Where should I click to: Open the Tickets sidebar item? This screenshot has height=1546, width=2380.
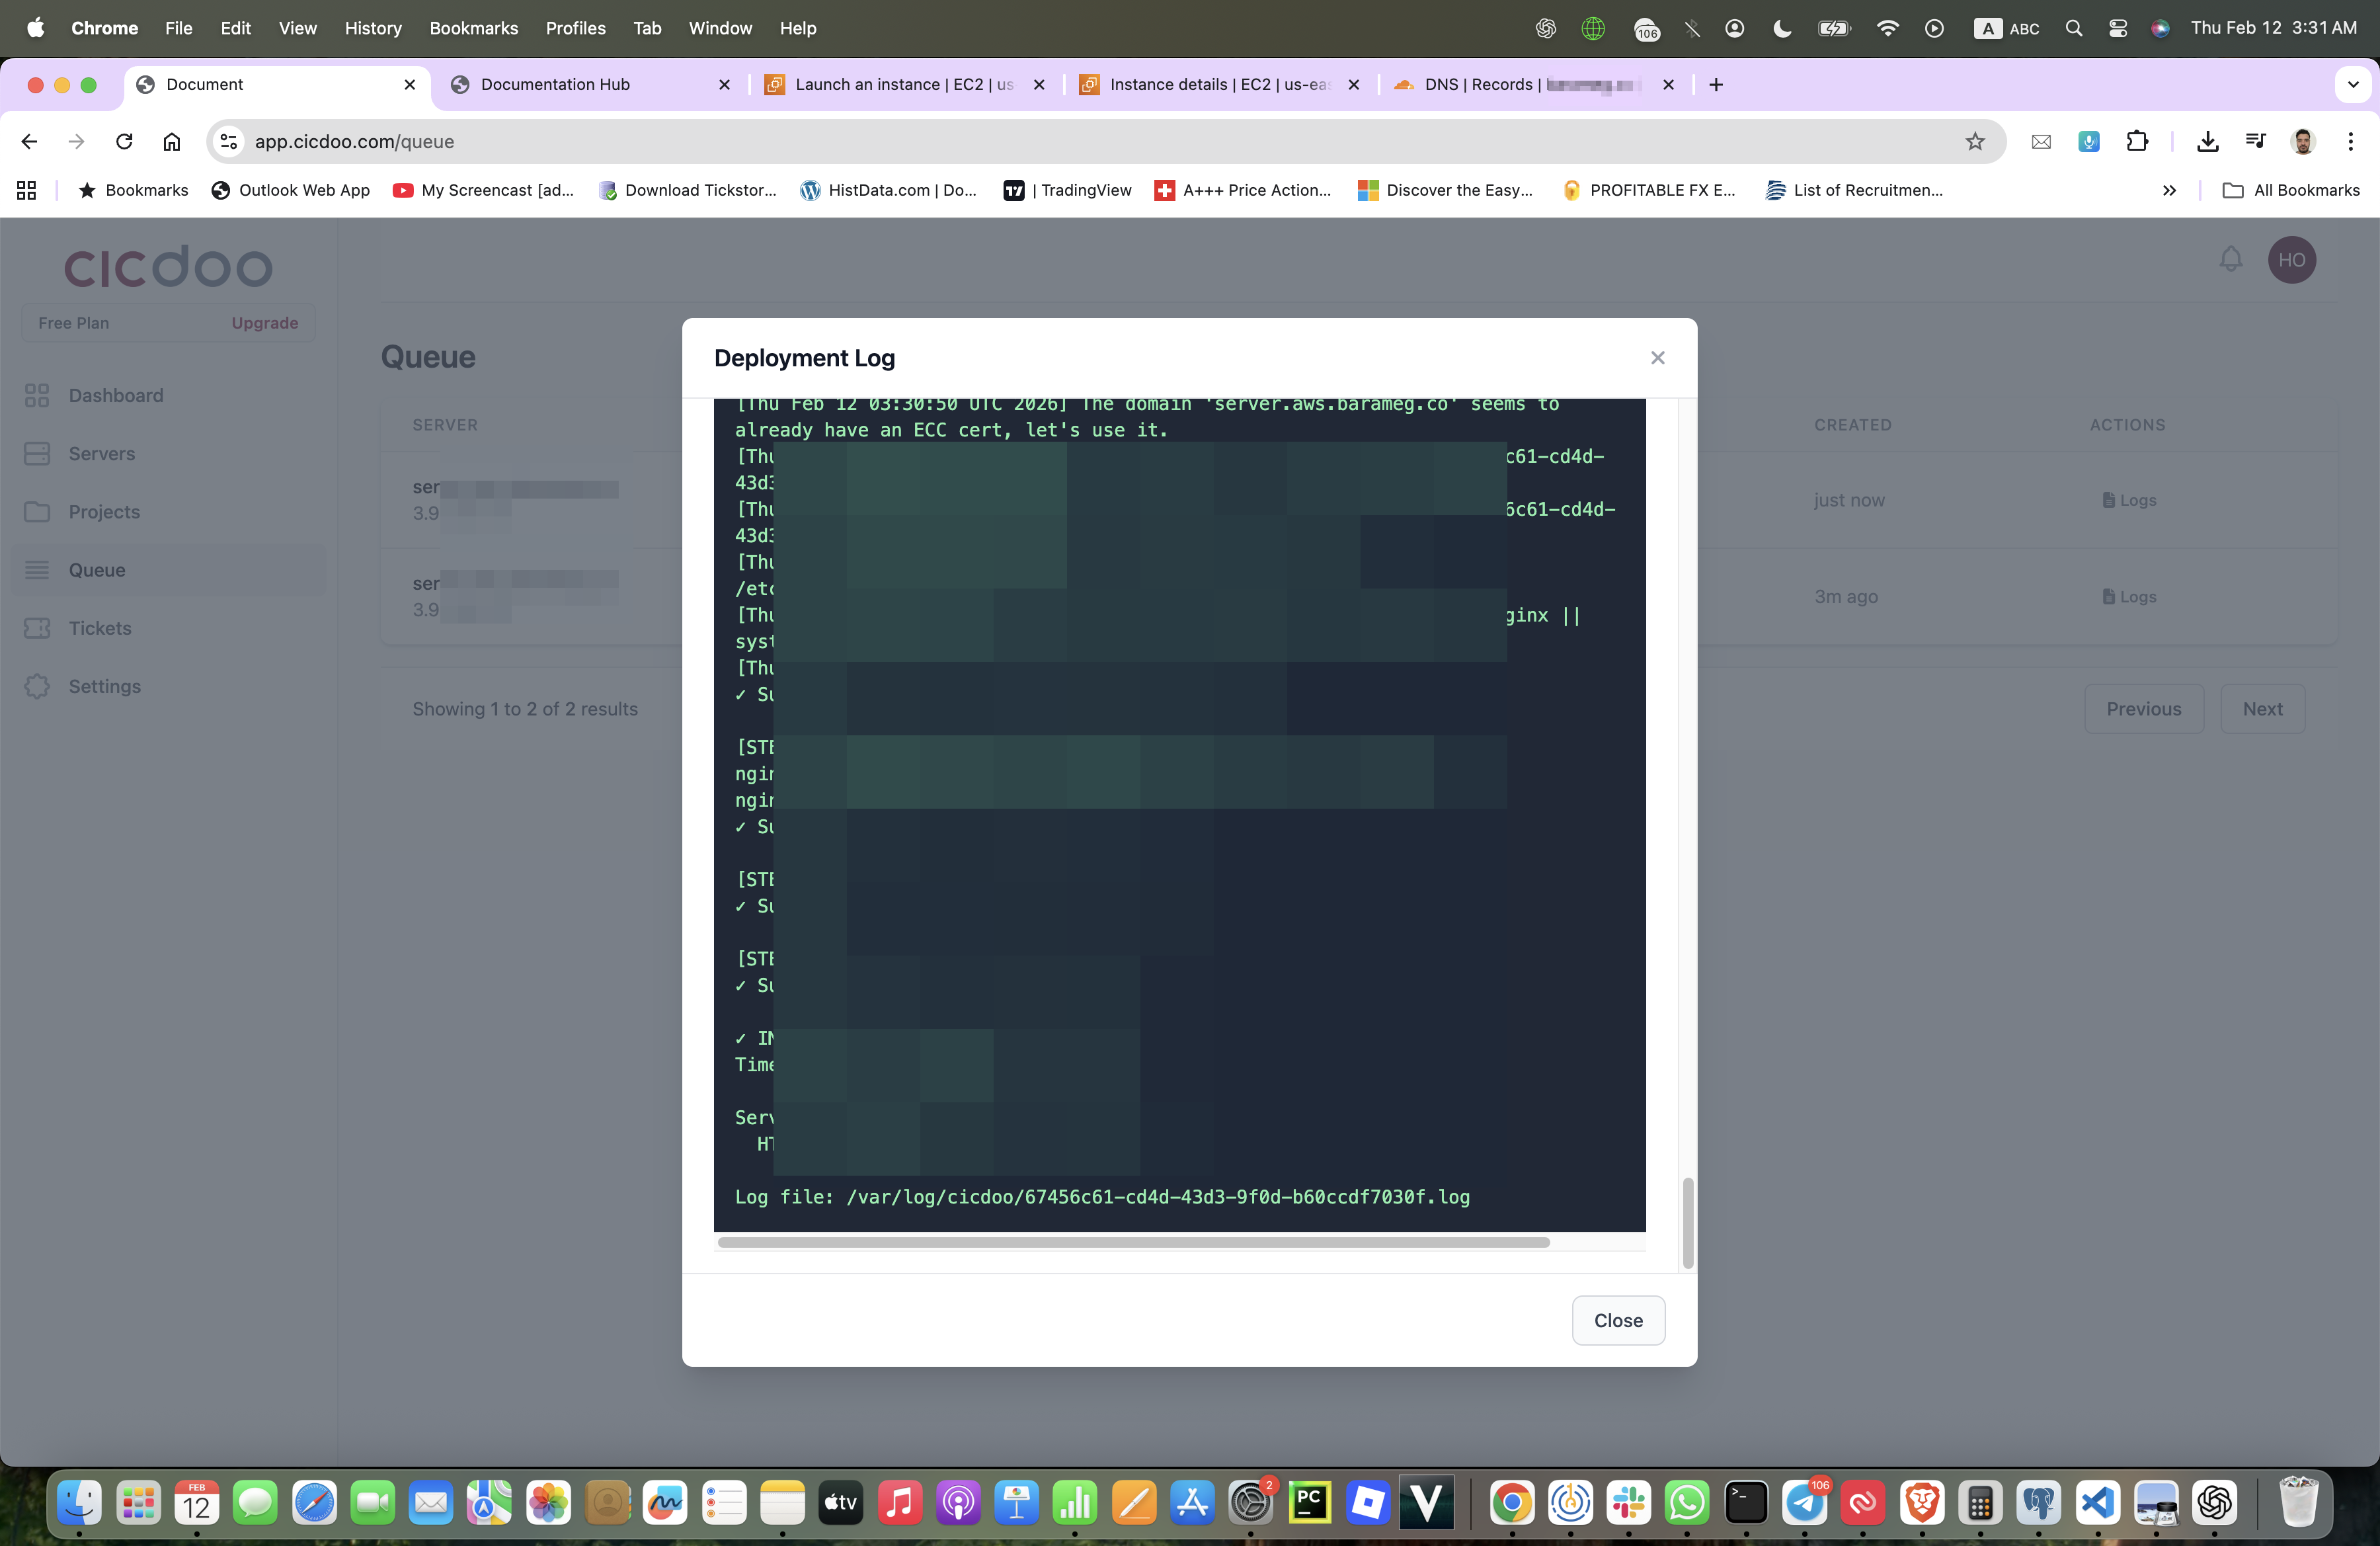click(99, 628)
